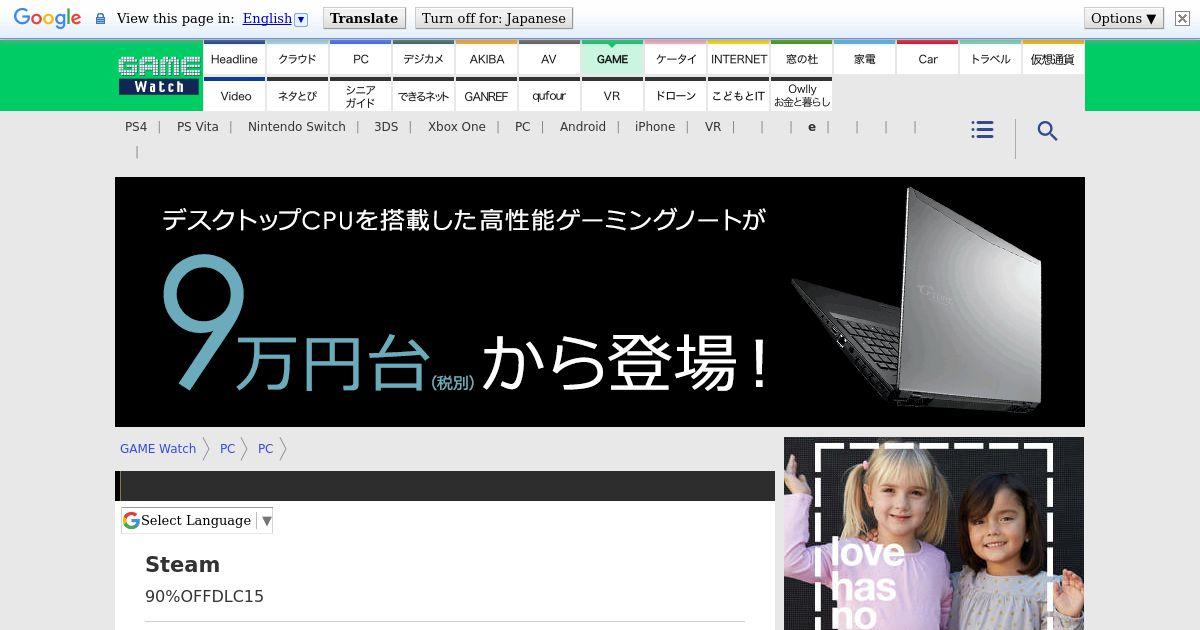Image resolution: width=1200 pixels, height=630 pixels.
Task: Open the シニアガイド tab
Action: [360, 95]
